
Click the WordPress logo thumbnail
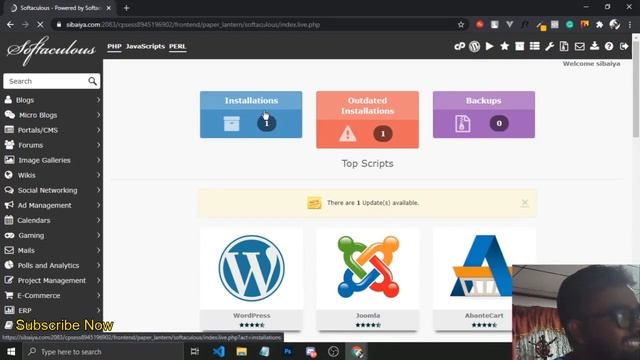(251, 268)
